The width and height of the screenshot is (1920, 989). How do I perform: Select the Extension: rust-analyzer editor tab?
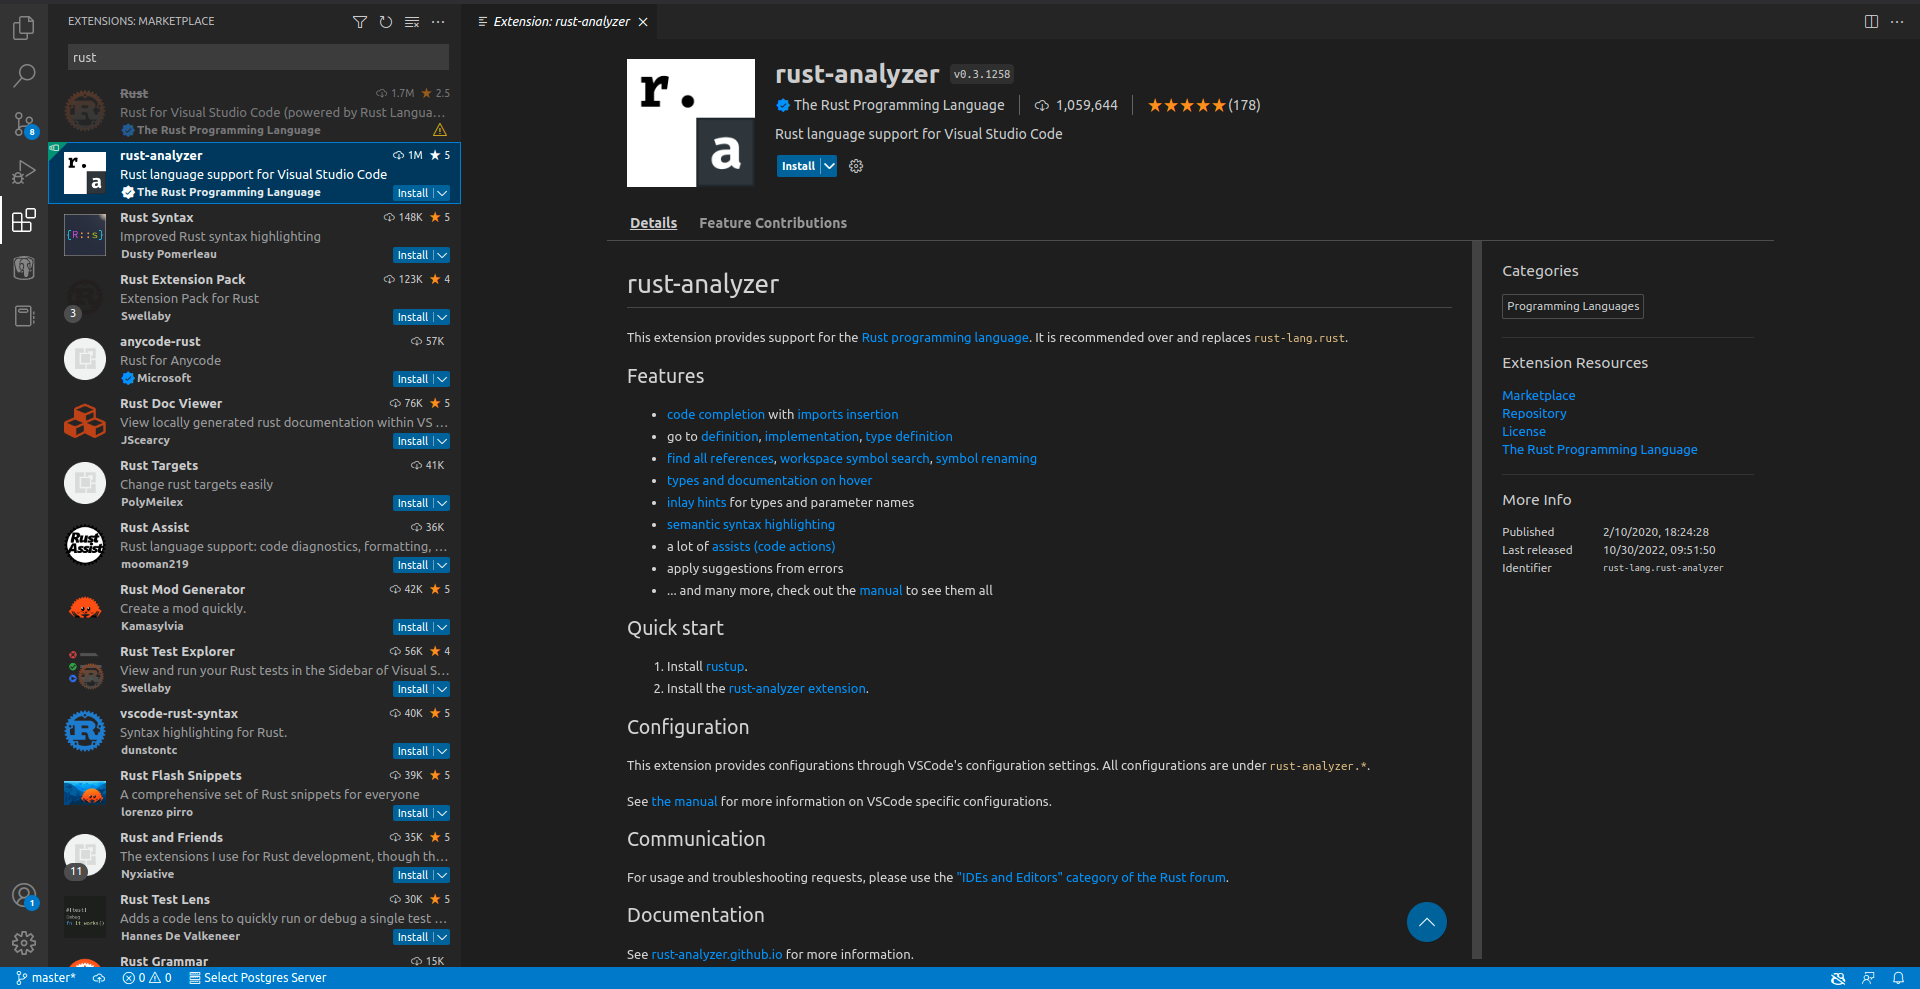coord(561,22)
